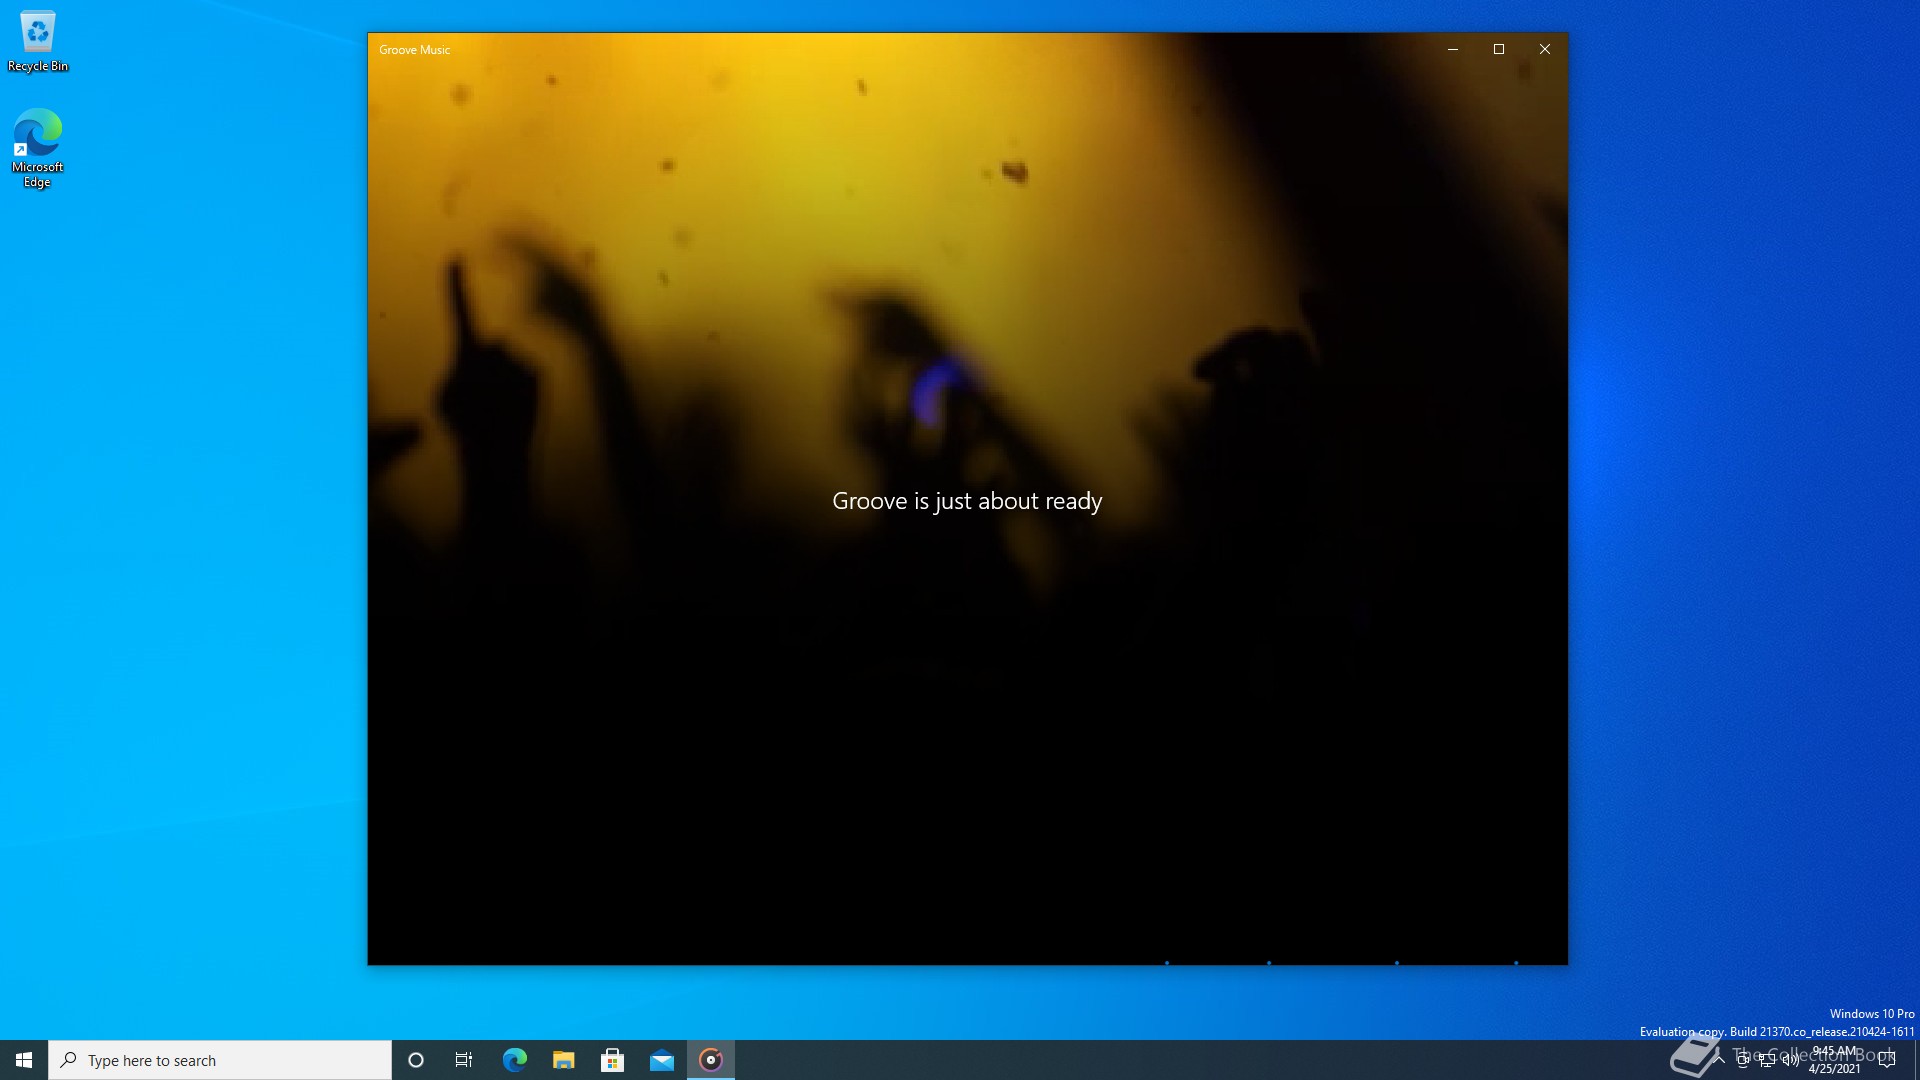The image size is (1920, 1080).
Task: Open network status from the tray
Action: pyautogui.click(x=1767, y=1060)
